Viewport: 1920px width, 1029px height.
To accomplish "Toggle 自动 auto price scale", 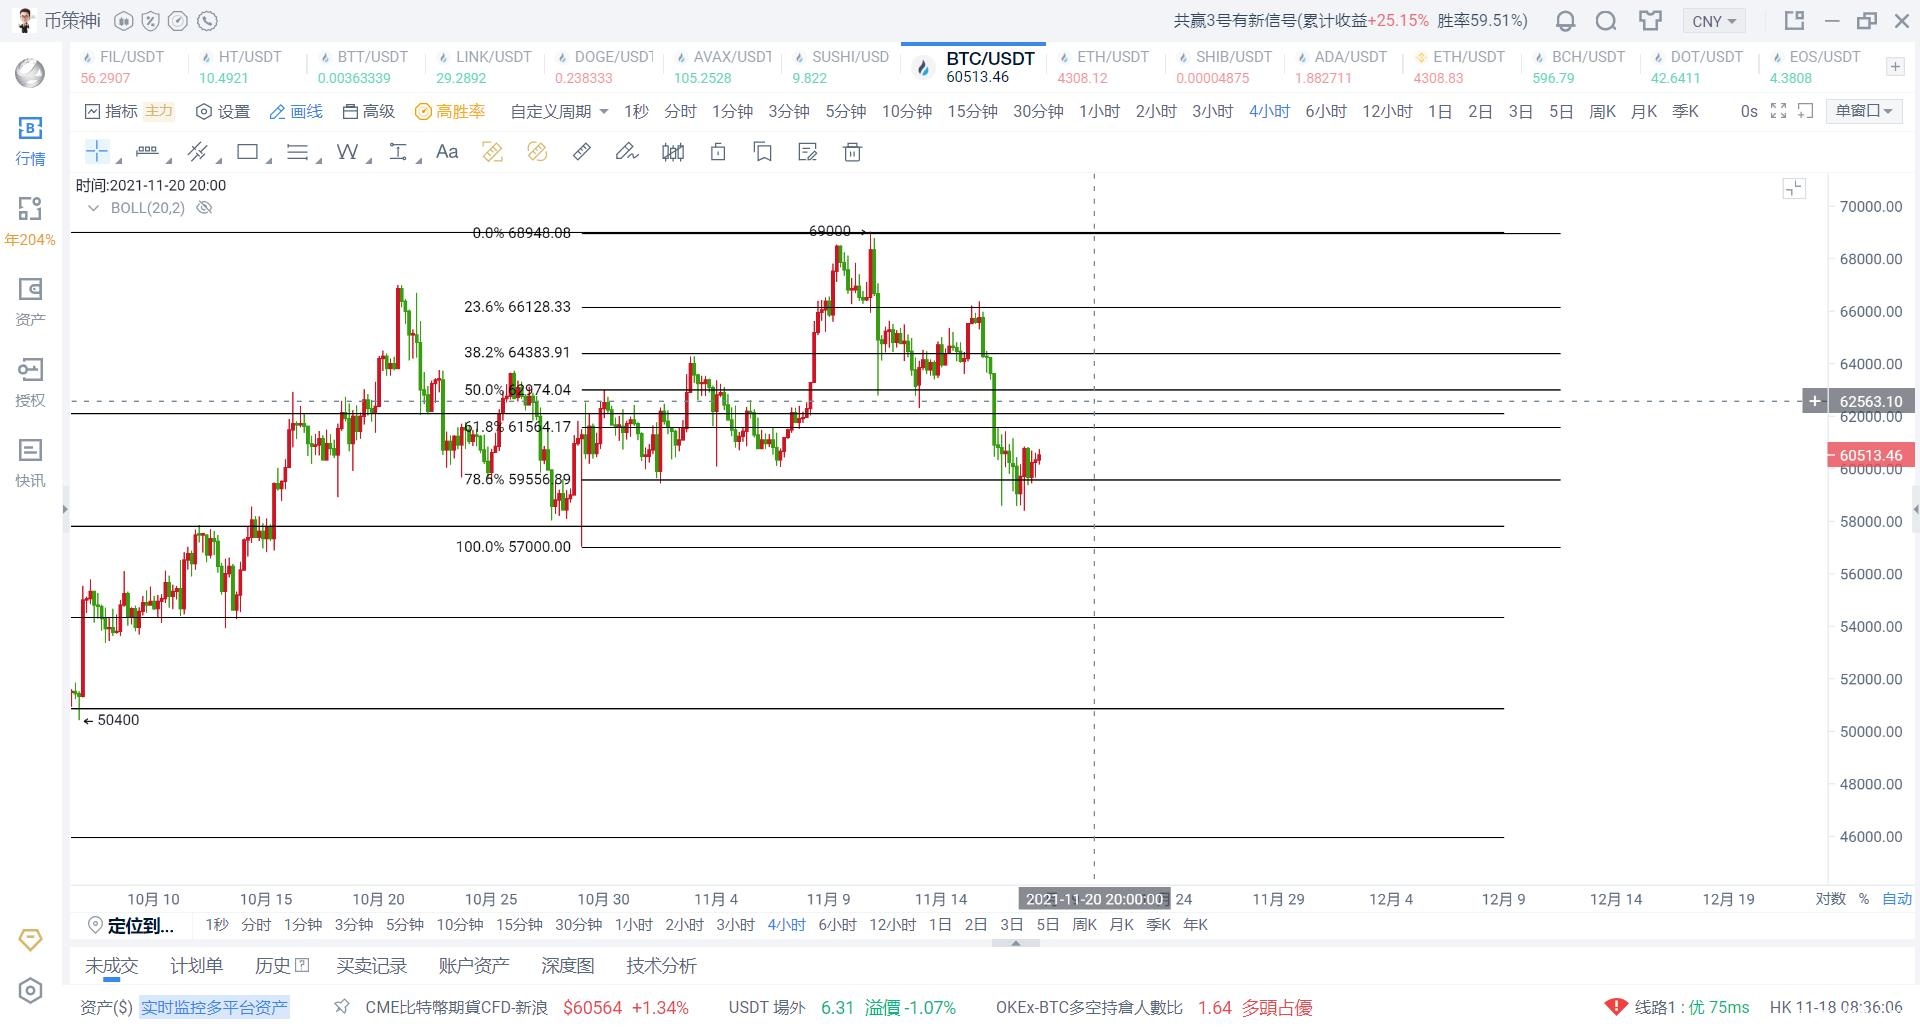I will tap(1896, 899).
